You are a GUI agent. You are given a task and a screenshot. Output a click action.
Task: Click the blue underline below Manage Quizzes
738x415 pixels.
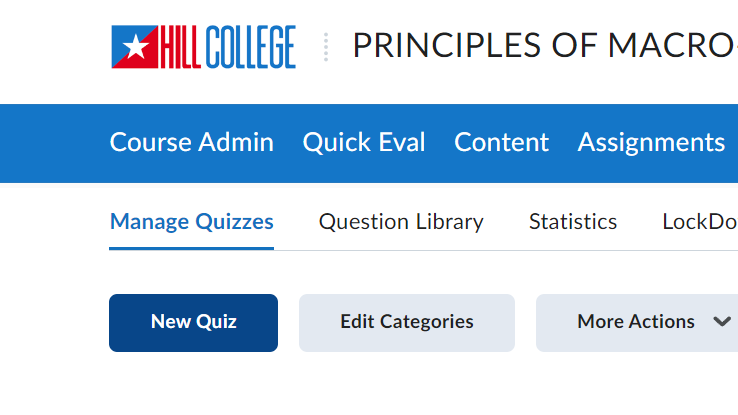point(192,248)
